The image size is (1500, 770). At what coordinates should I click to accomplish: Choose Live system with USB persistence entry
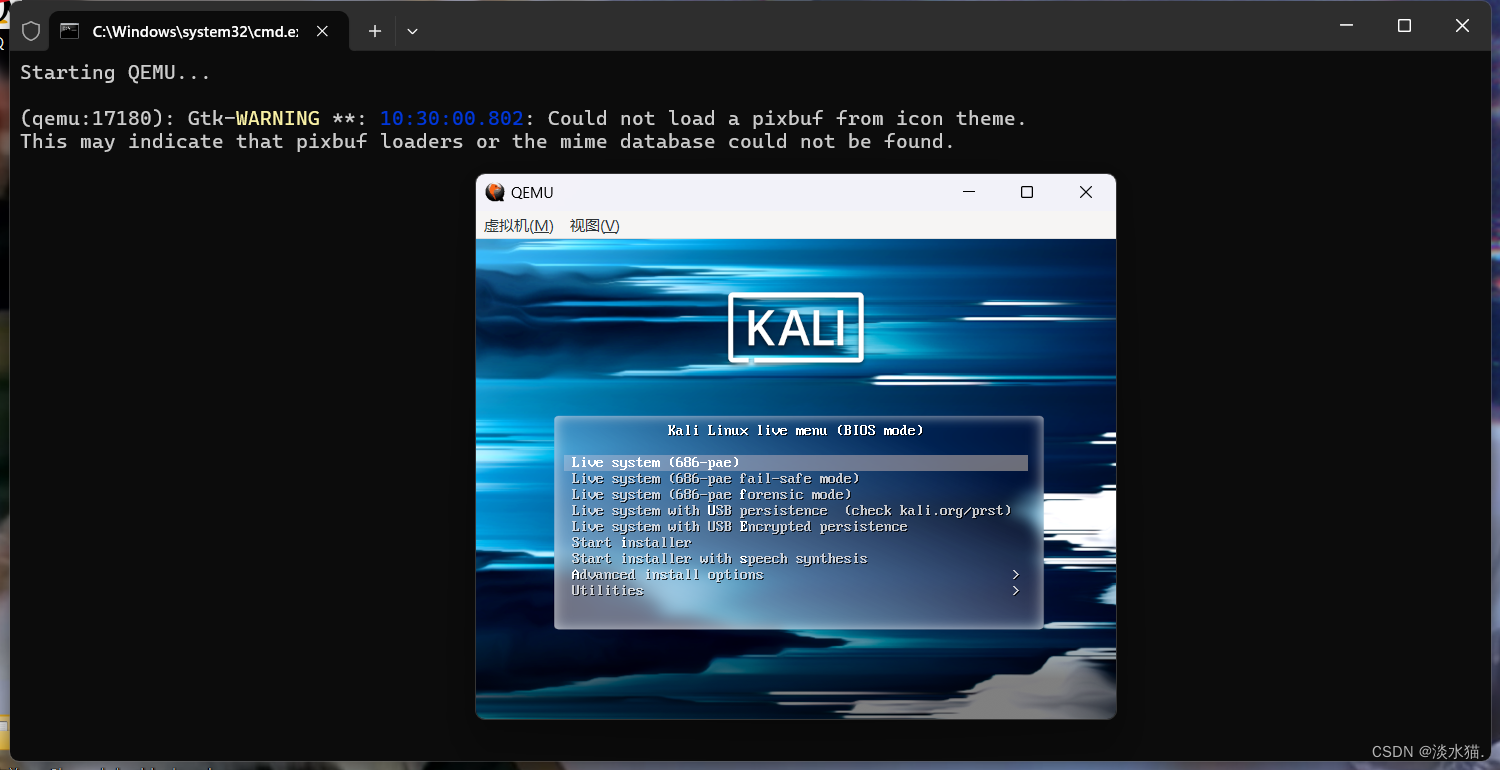[x=791, y=511]
